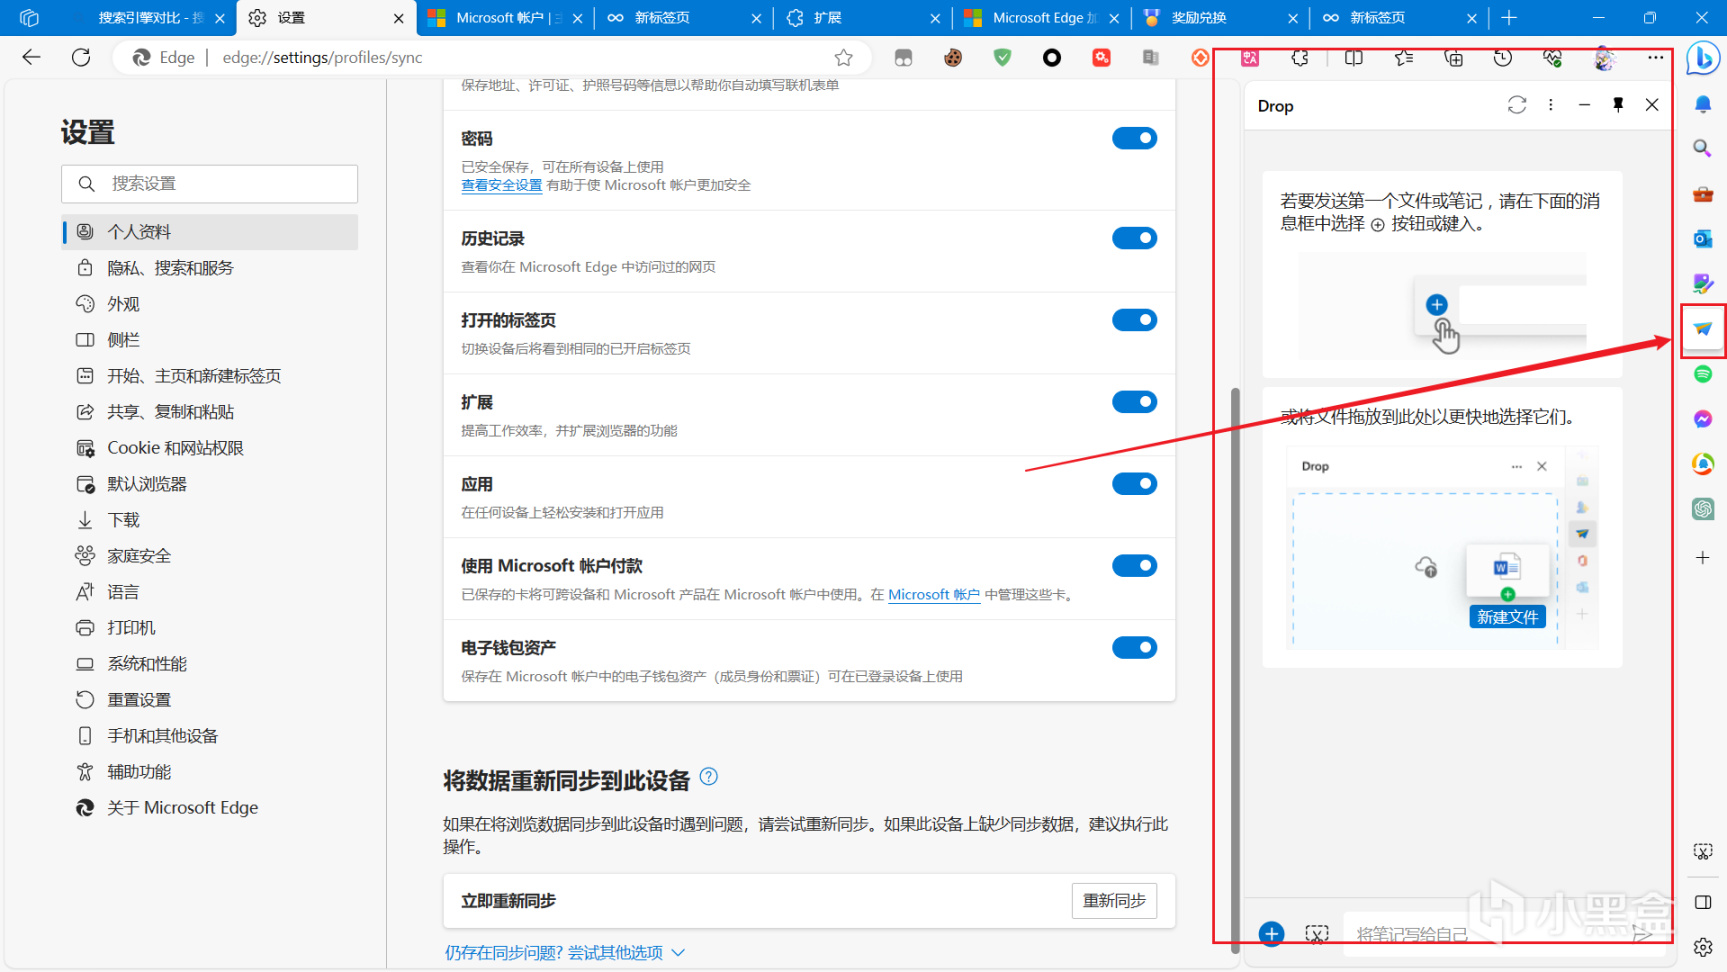Open Edge Settings and more menu
The width and height of the screenshot is (1727, 972).
point(1656,58)
